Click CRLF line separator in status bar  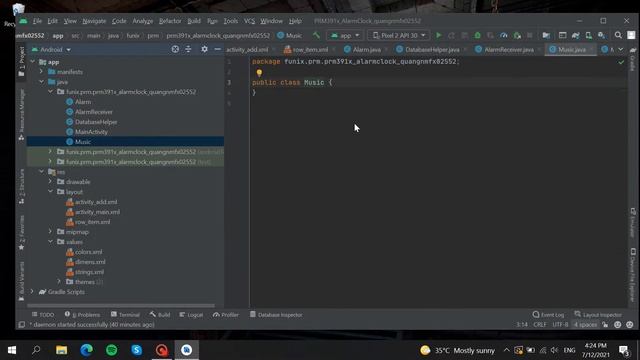(x=540, y=325)
